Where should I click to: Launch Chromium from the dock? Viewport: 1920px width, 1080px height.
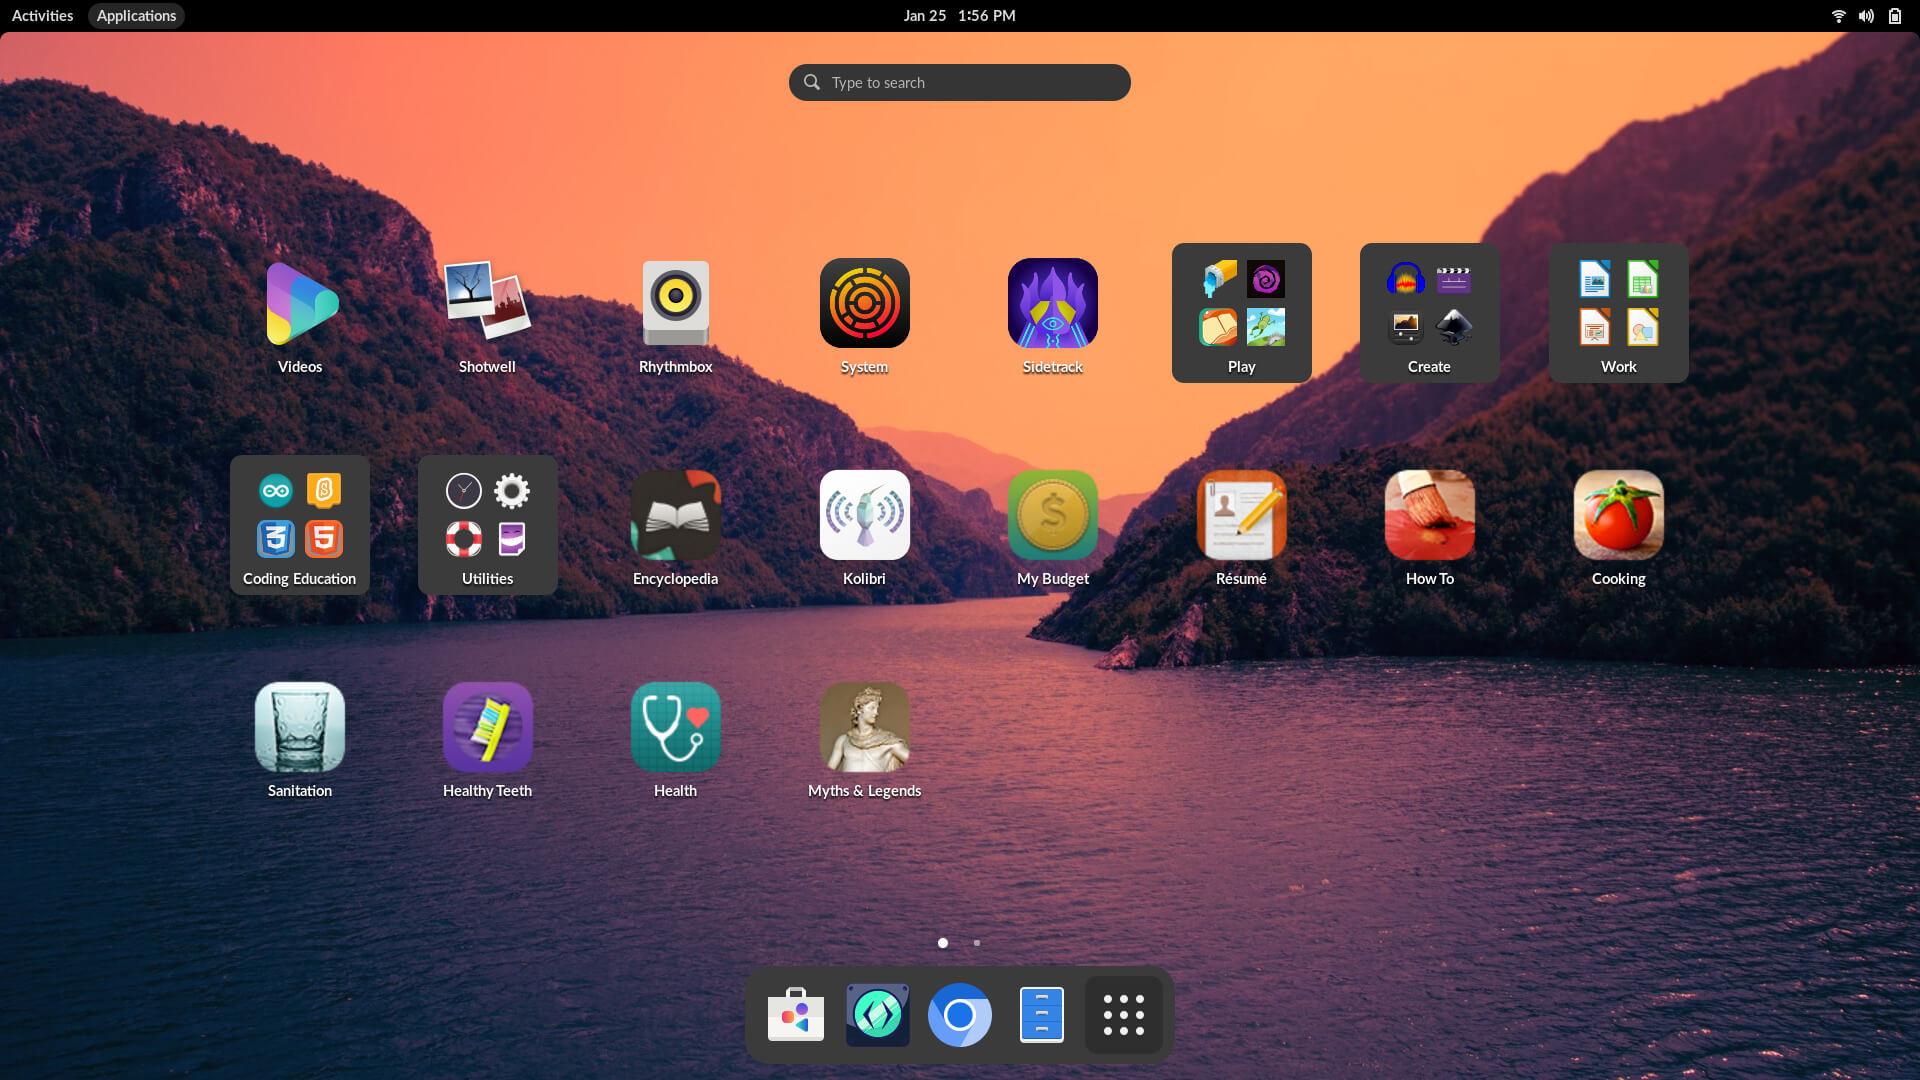click(959, 1014)
